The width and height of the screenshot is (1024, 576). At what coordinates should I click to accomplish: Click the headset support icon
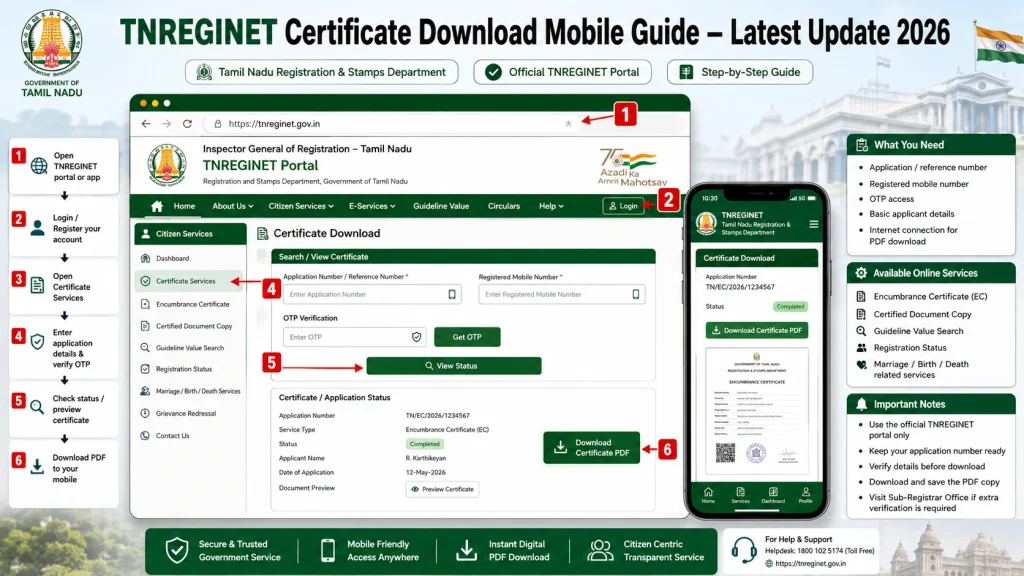[744, 550]
